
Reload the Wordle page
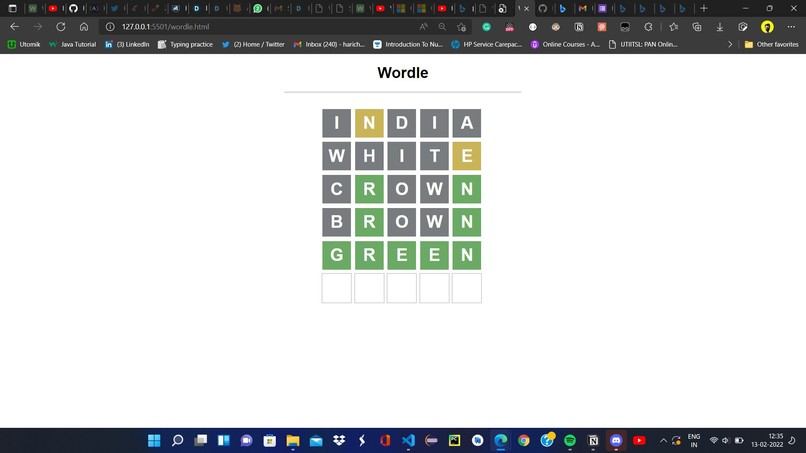click(x=61, y=27)
